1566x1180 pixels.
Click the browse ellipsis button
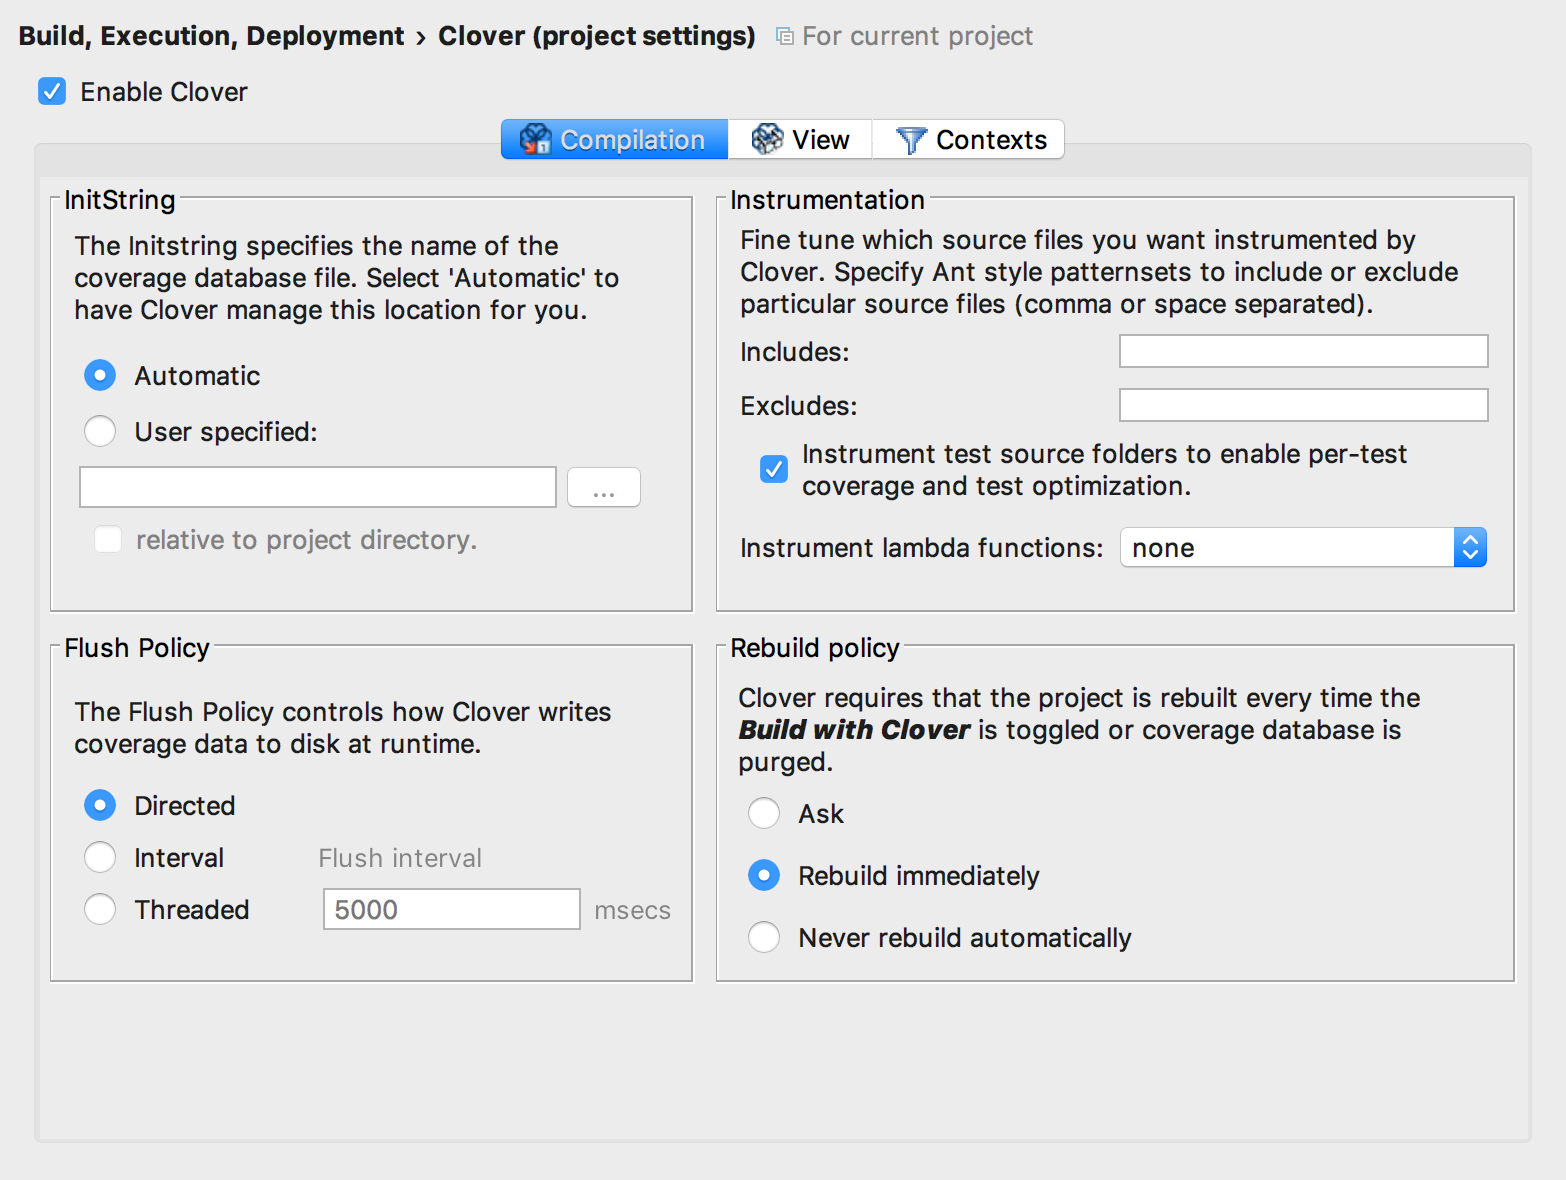click(x=603, y=488)
